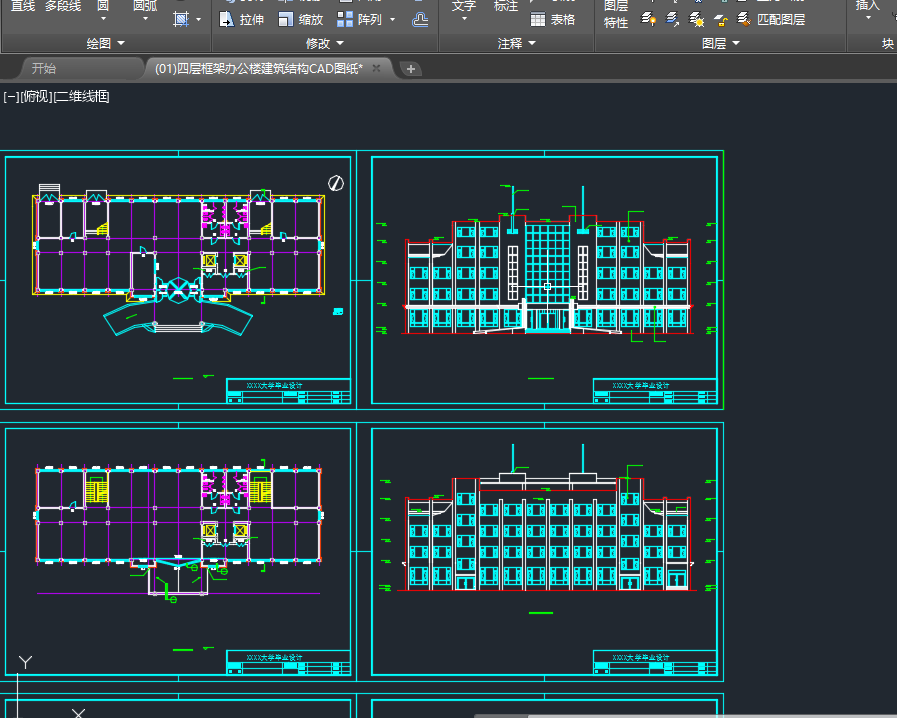The width and height of the screenshot is (897, 718).
Task: Click the Hatch pattern fill icon
Action: pyautogui.click(x=181, y=19)
